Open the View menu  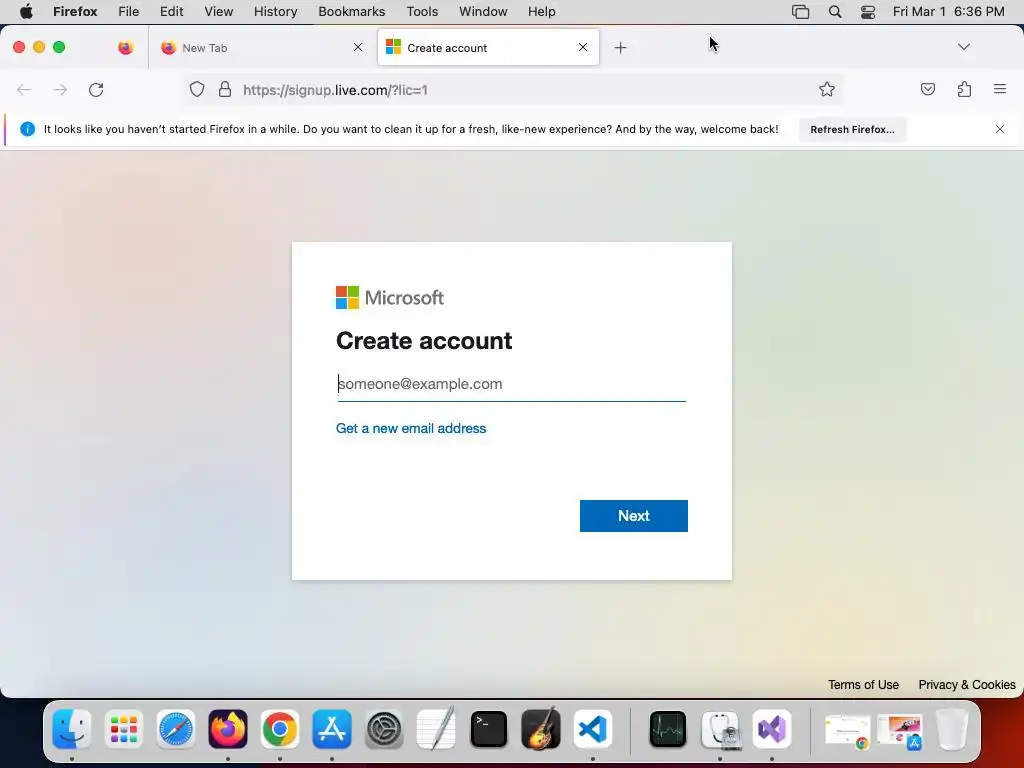218,12
